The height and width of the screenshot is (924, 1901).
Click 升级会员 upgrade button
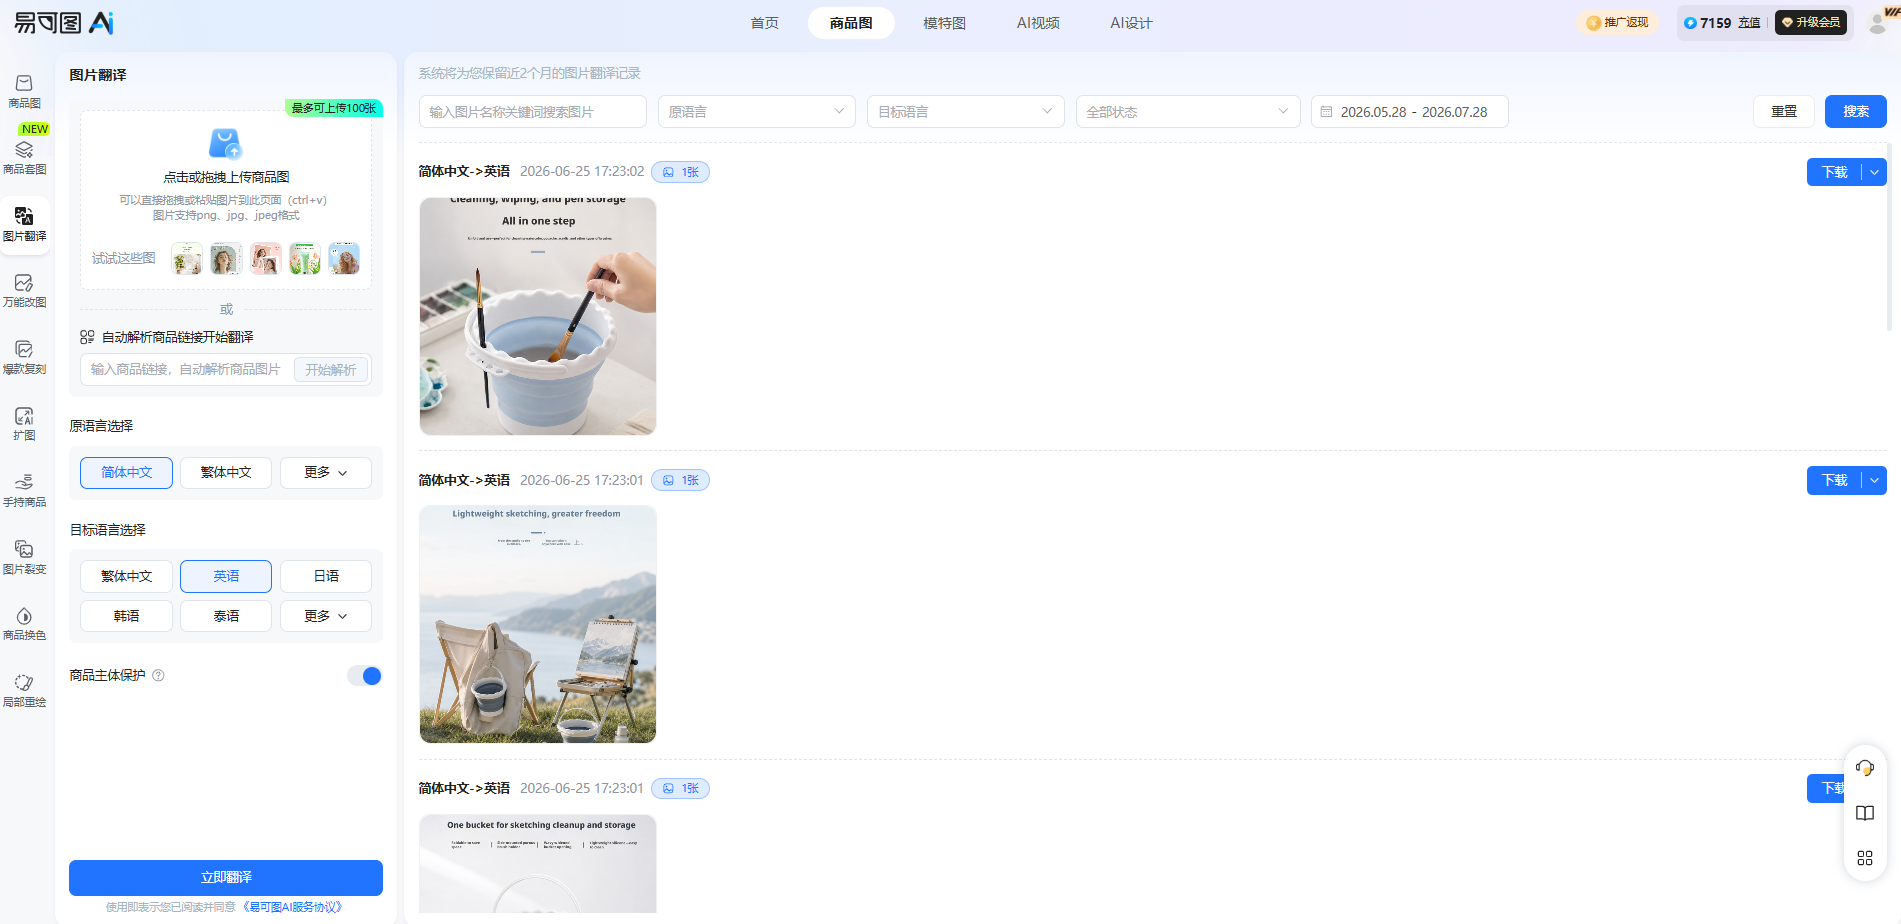pos(1811,23)
